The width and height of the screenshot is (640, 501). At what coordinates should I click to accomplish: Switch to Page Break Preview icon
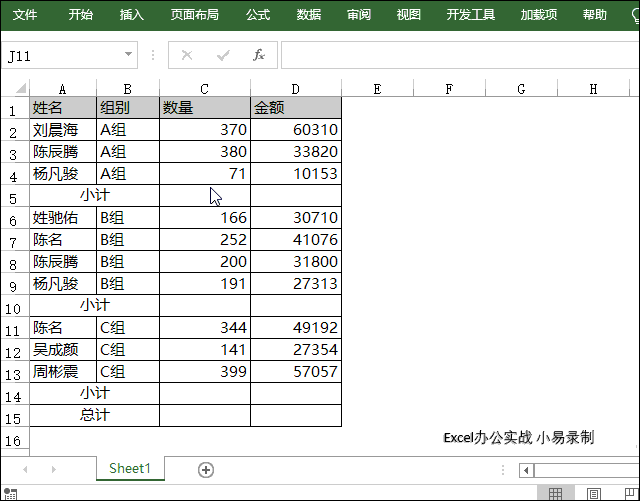[x=631, y=493]
